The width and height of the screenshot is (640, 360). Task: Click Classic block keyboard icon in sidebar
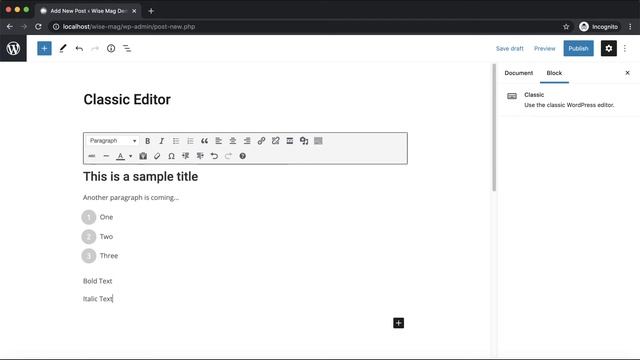[512, 96]
